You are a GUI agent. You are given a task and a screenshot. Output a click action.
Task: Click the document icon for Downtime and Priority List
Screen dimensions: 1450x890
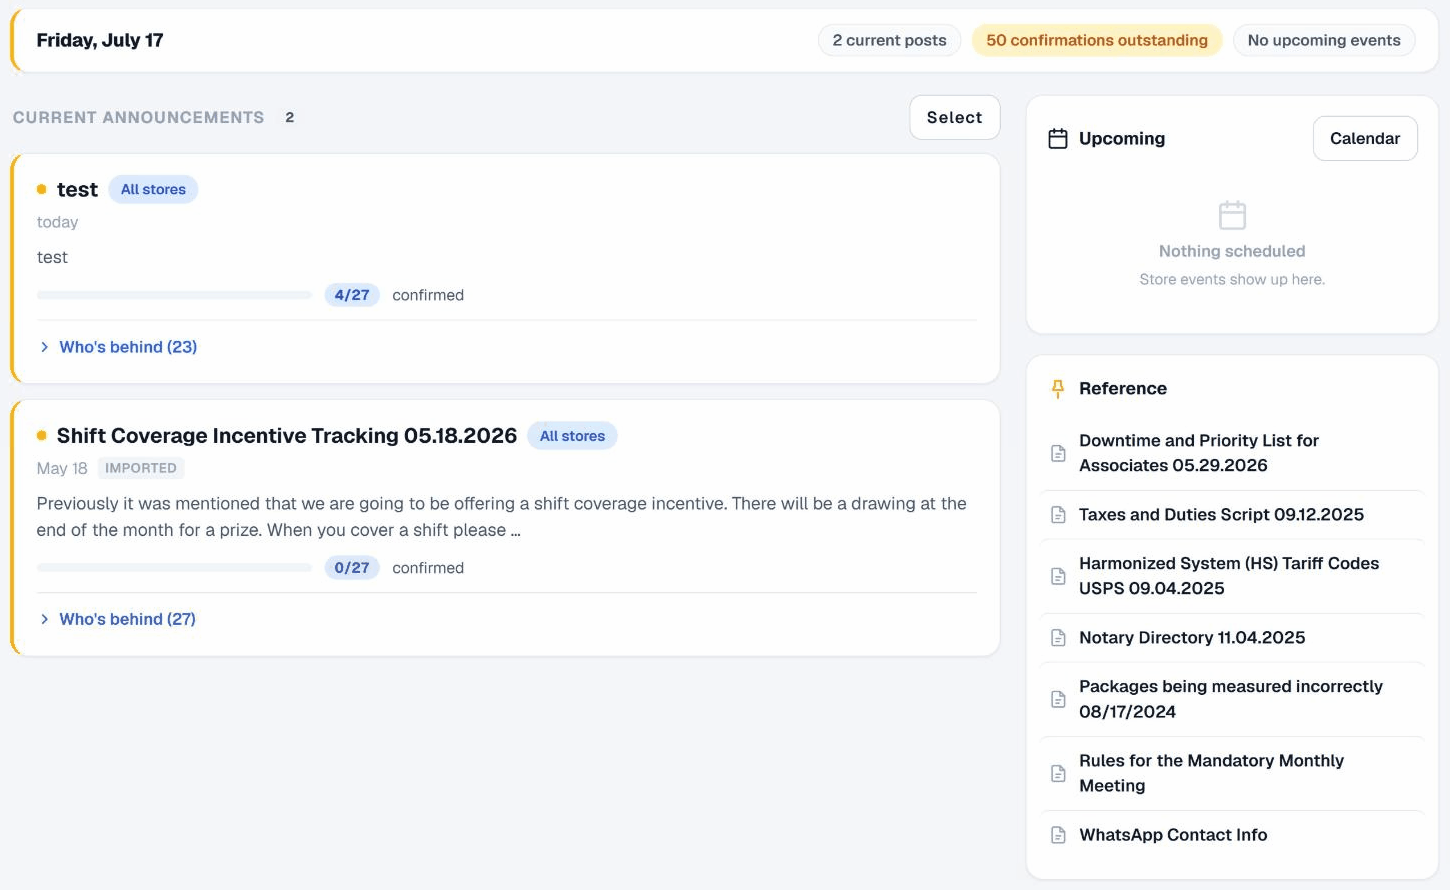click(x=1058, y=453)
